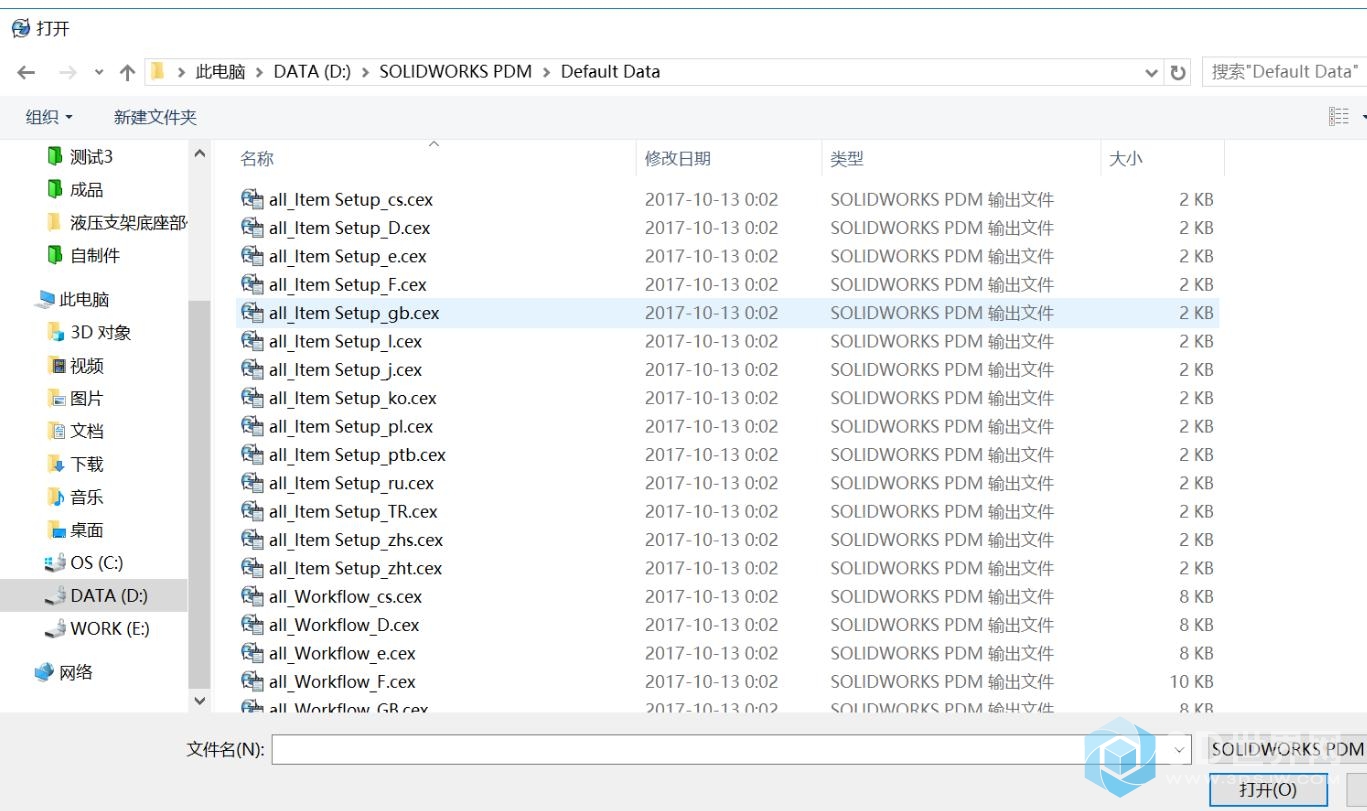This screenshot has width=1367, height=811.
Task: Click sidebar scrollbar down arrow
Action: (x=199, y=701)
